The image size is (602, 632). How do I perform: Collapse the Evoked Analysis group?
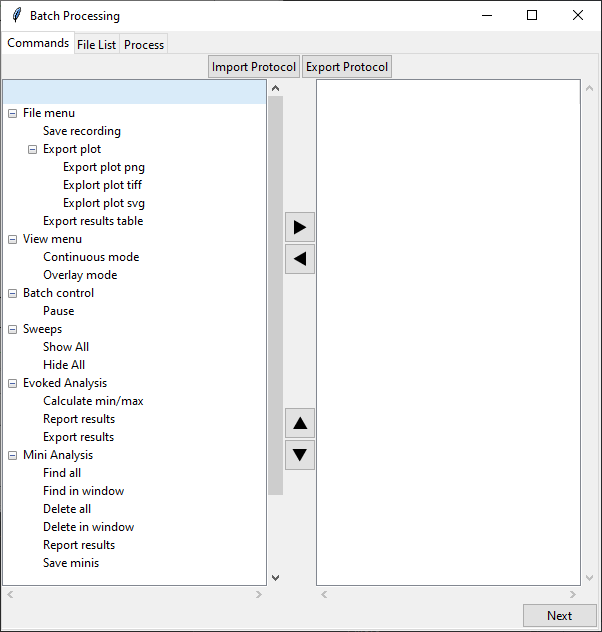click(x=12, y=383)
